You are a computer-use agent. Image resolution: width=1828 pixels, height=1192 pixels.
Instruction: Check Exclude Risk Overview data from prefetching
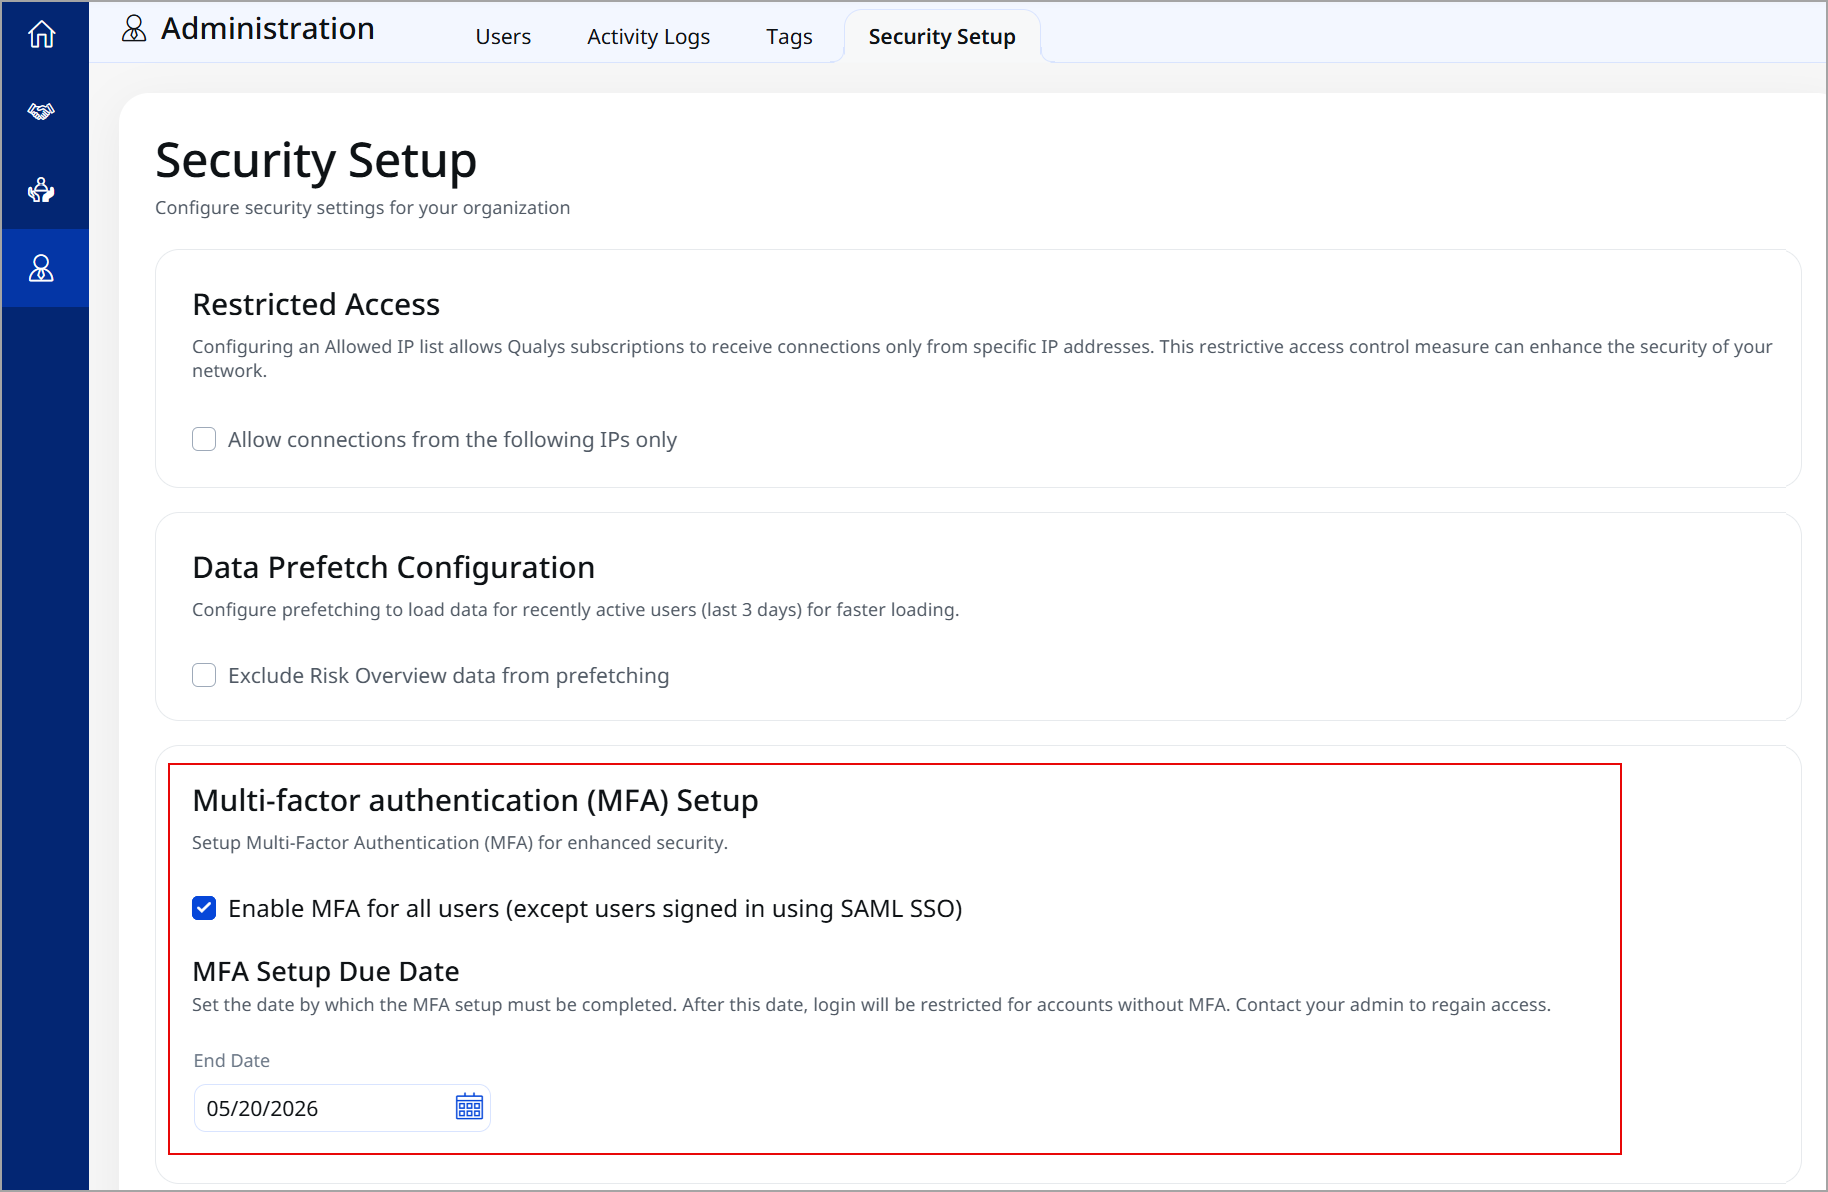pyautogui.click(x=204, y=675)
